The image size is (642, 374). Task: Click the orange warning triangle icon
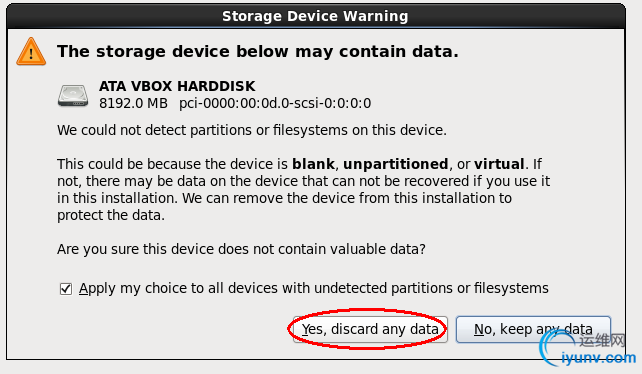(31, 52)
